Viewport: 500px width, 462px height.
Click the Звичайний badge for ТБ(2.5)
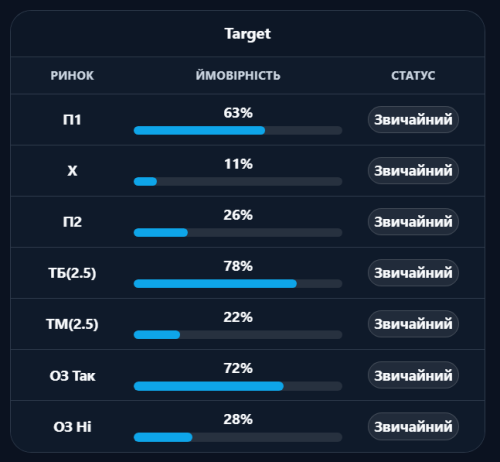[x=413, y=273]
